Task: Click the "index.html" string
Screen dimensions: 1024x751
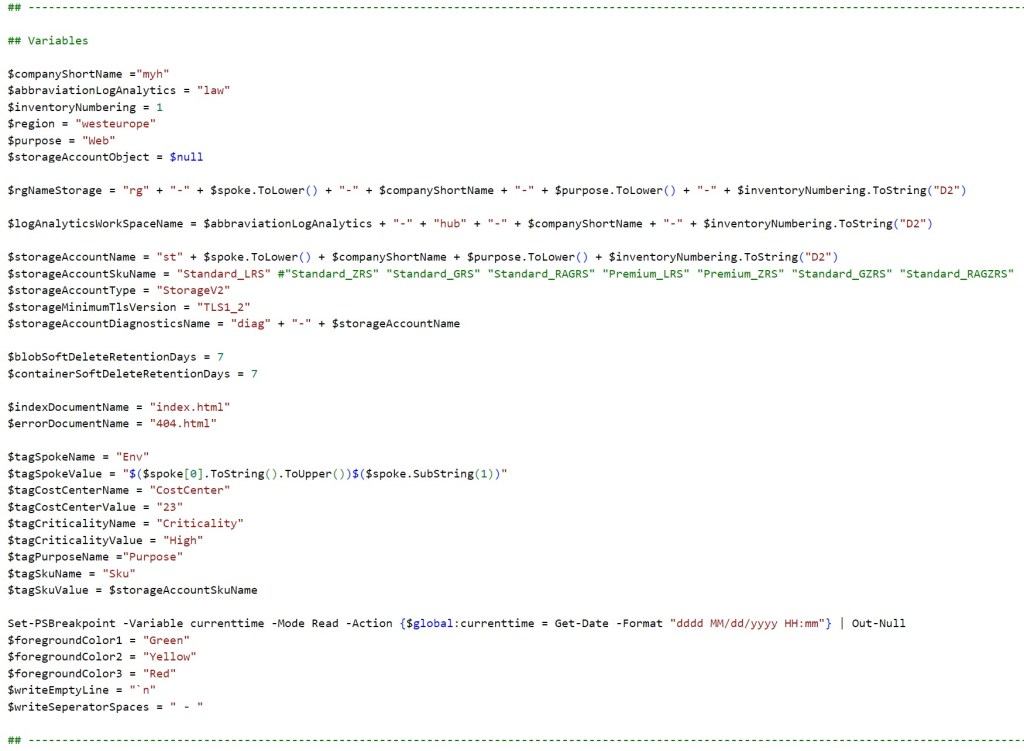Action: (x=190, y=407)
